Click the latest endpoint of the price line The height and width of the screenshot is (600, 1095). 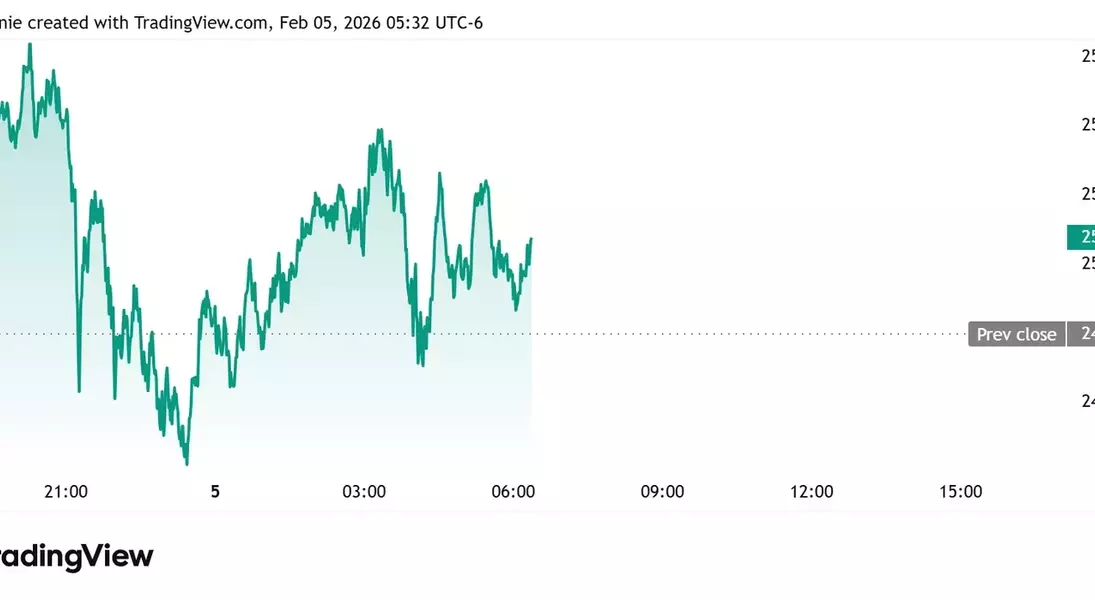tap(531, 239)
